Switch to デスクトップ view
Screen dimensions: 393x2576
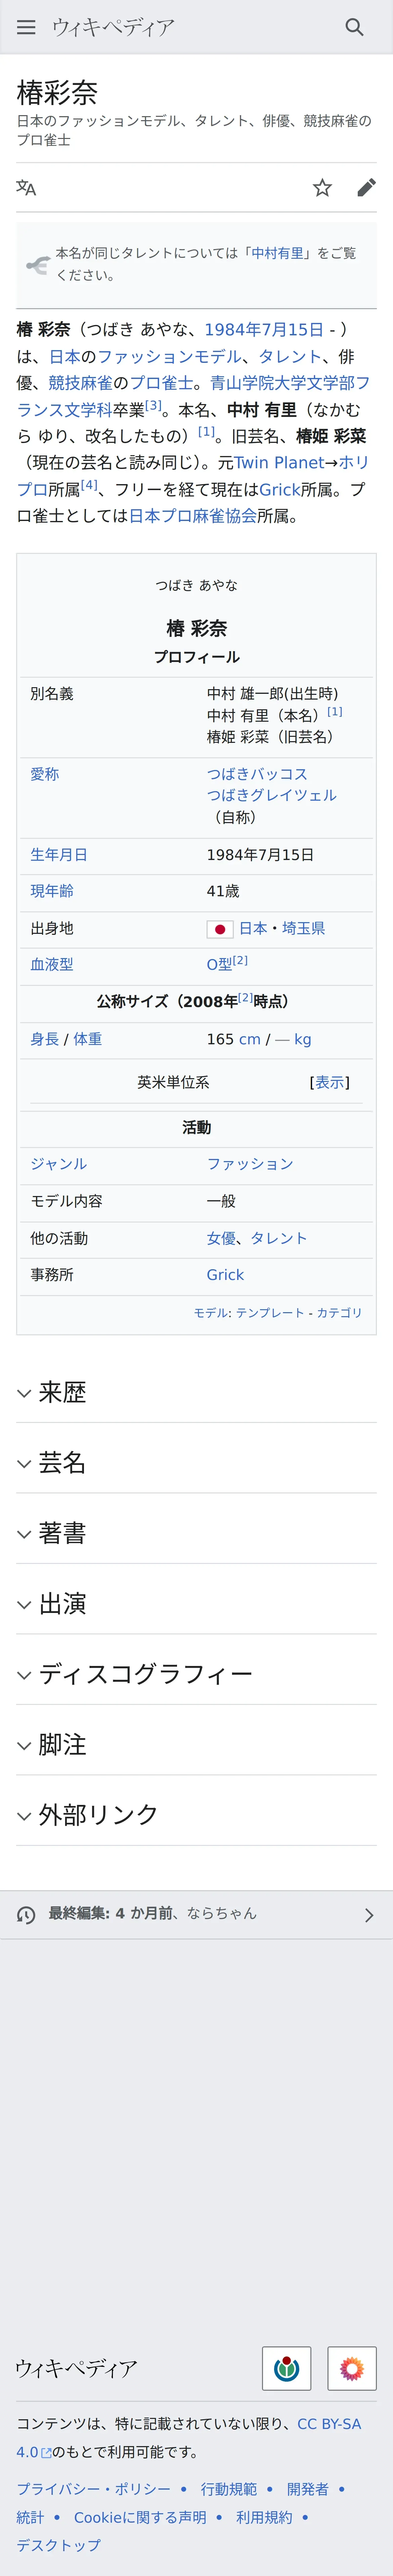click(x=58, y=2545)
